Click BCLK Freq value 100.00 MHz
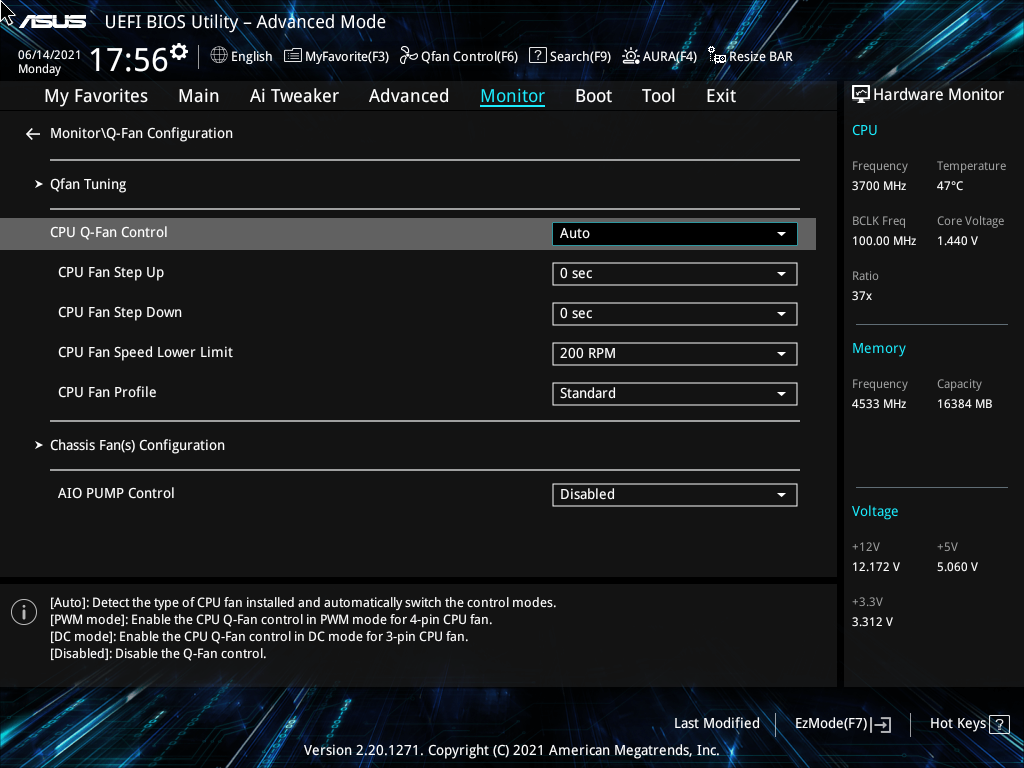The height and width of the screenshot is (768, 1024). pyautogui.click(x=884, y=241)
